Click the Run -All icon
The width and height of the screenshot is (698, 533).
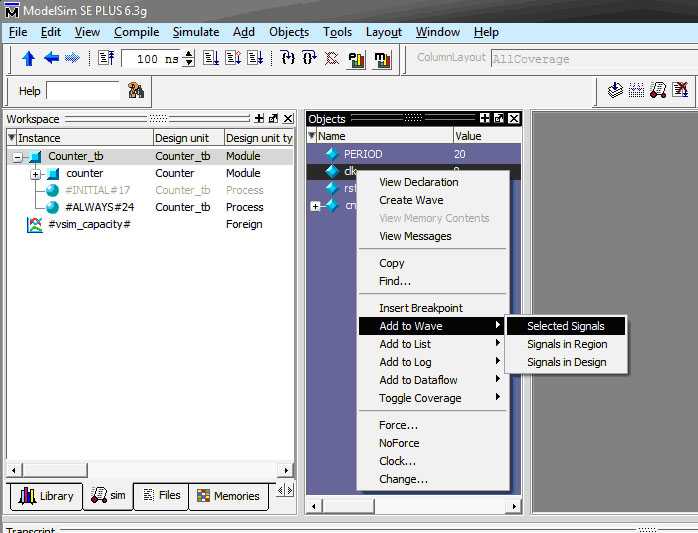click(256, 58)
